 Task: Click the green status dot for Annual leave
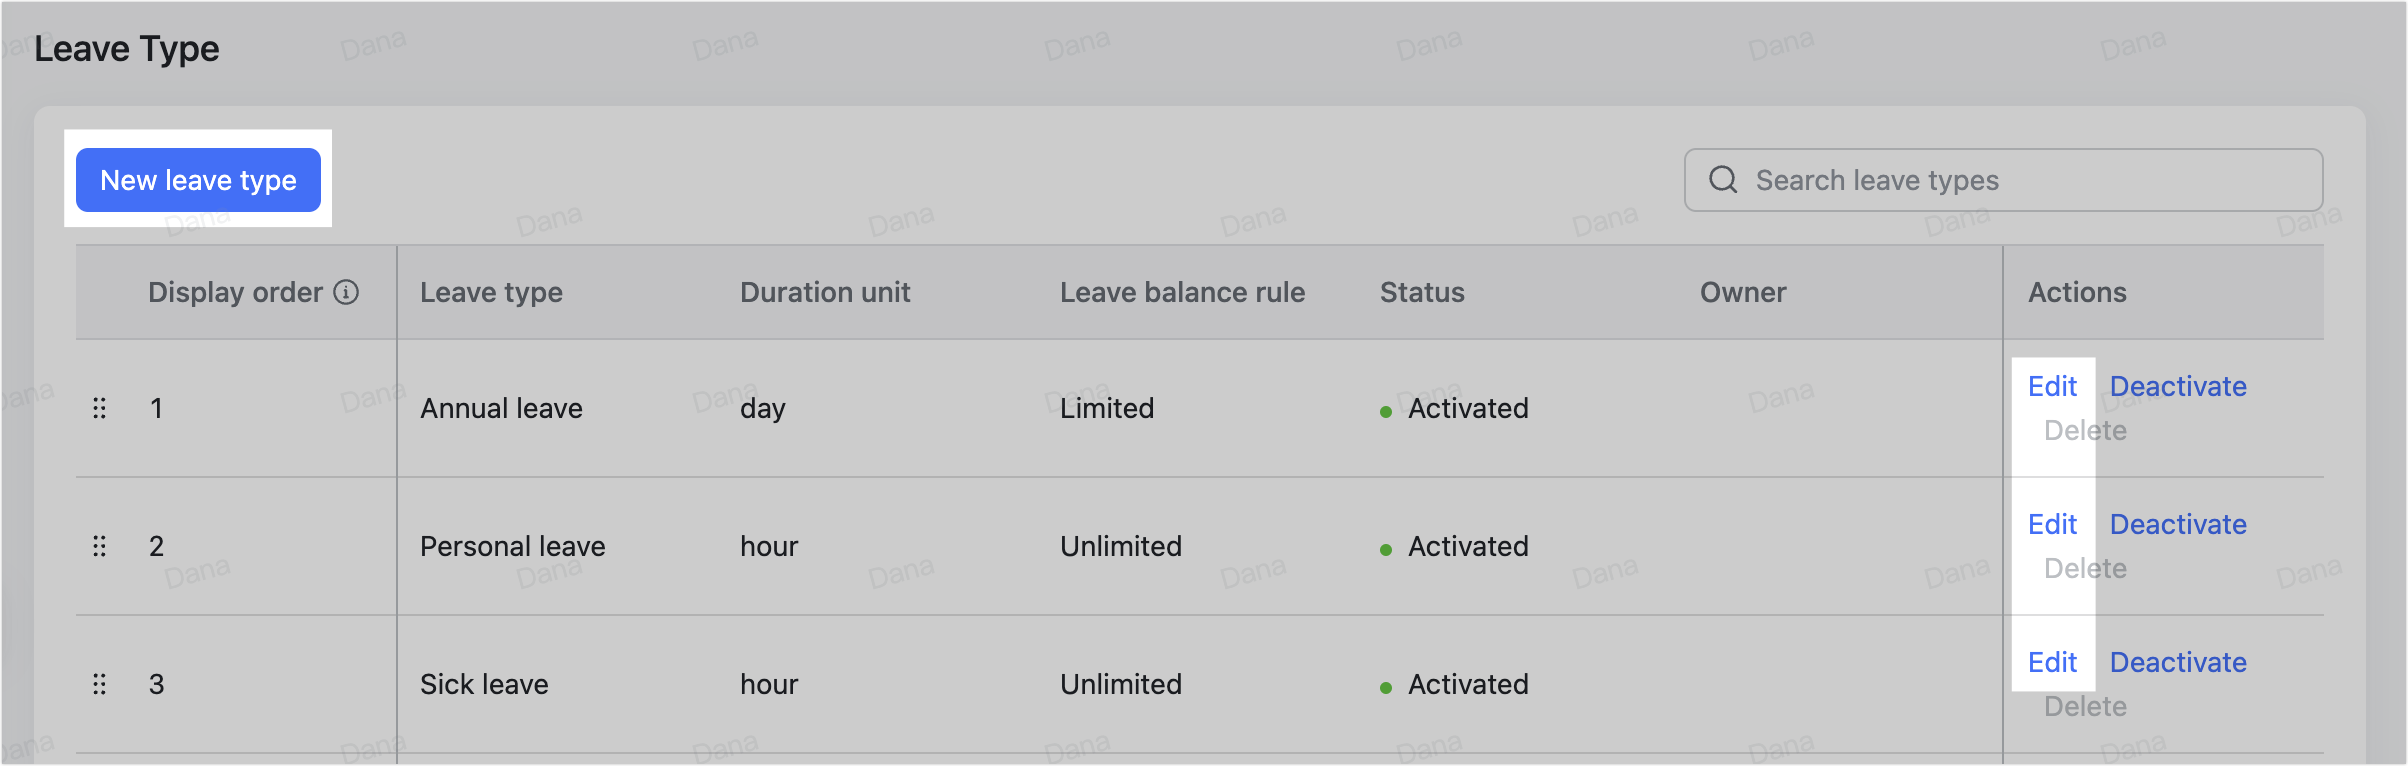click(x=1385, y=410)
